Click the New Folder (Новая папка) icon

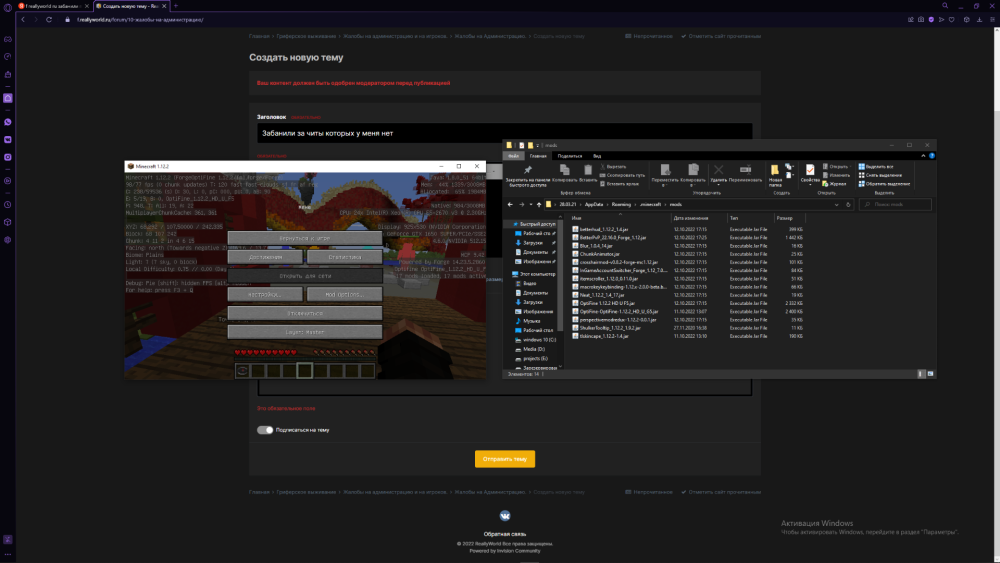click(x=775, y=170)
